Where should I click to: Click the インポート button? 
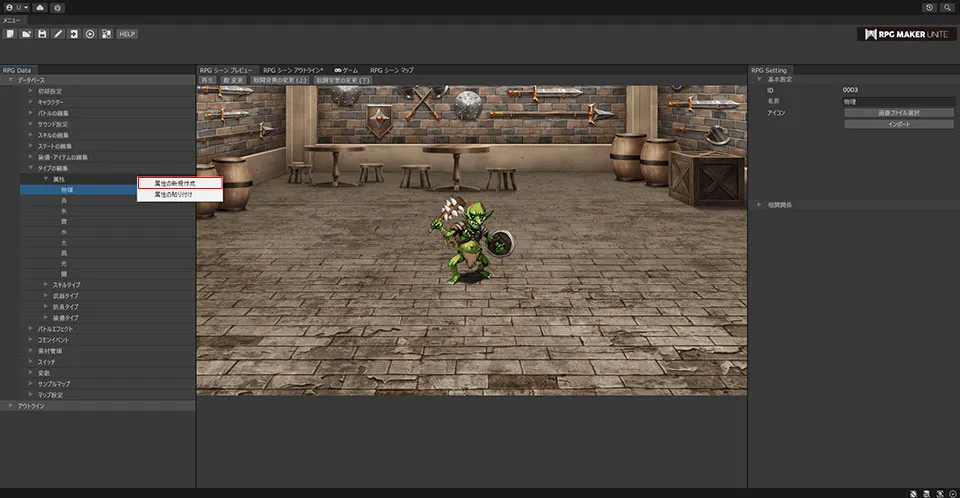coord(899,124)
